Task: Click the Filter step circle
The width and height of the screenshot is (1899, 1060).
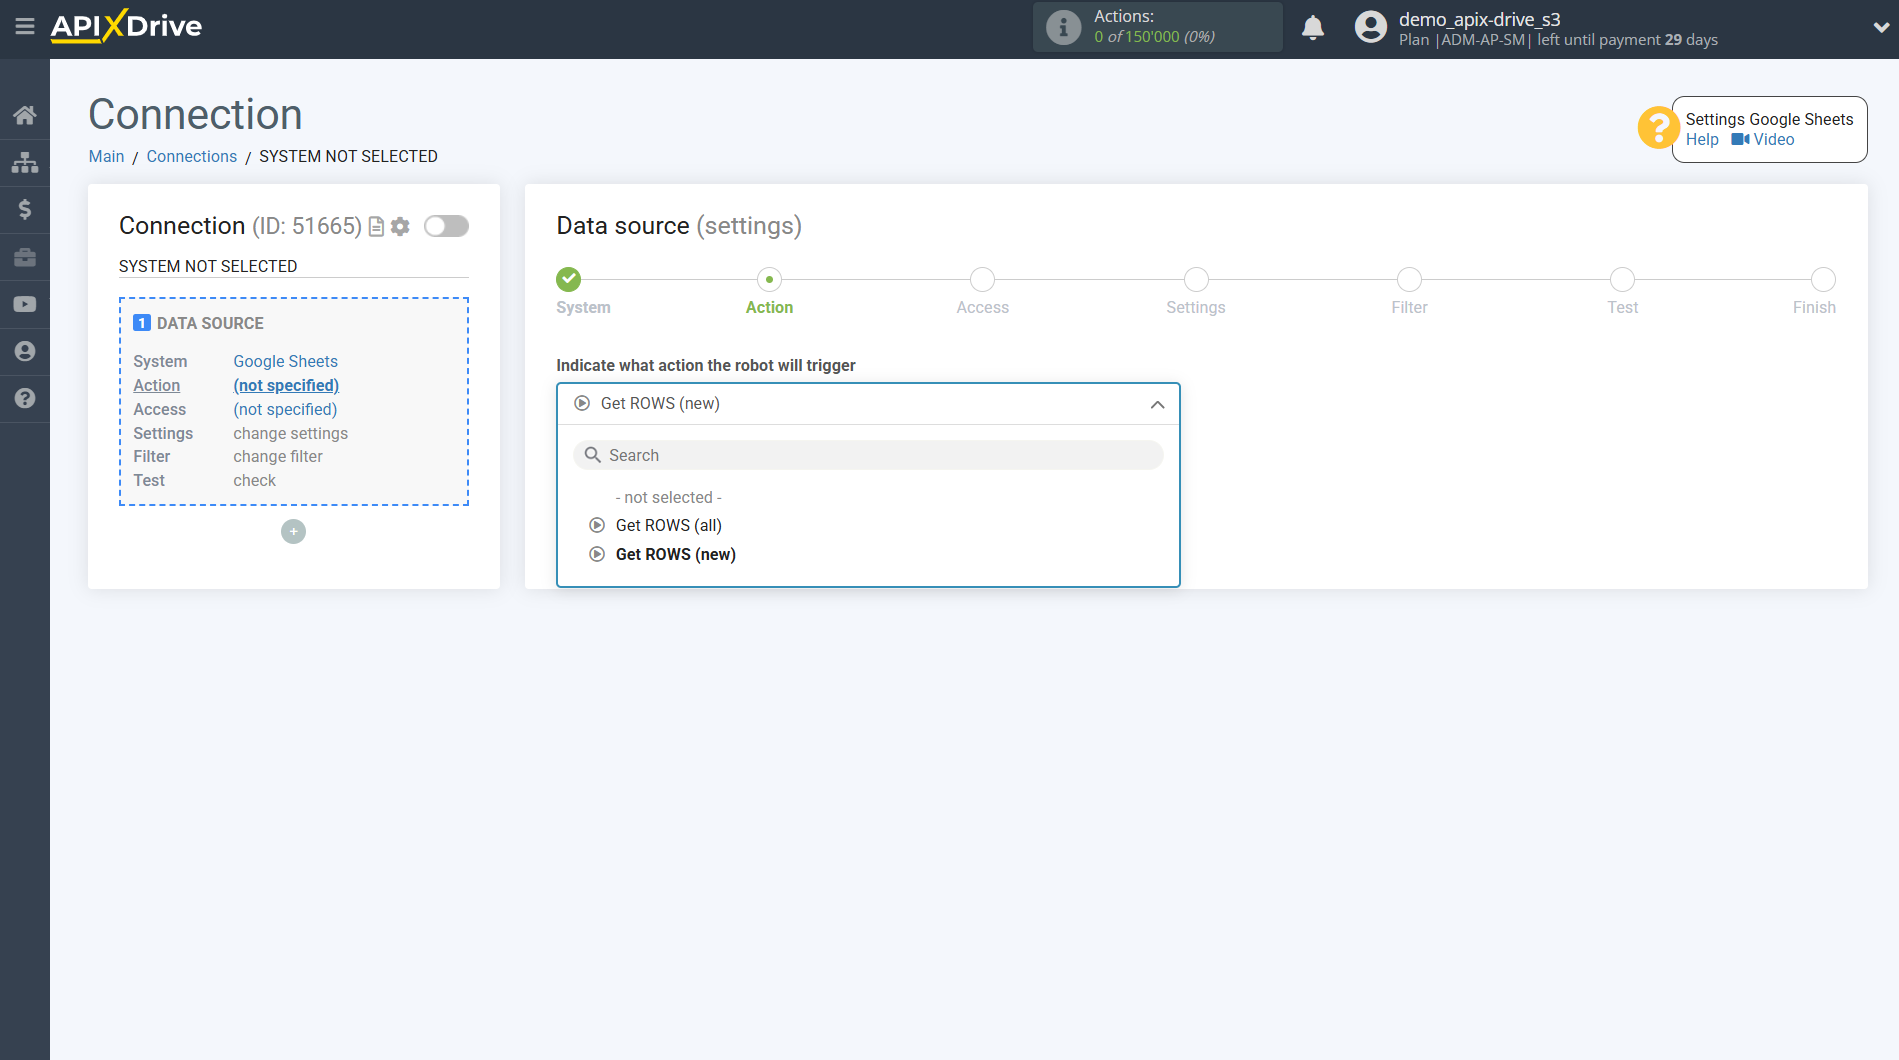Action: 1409,279
